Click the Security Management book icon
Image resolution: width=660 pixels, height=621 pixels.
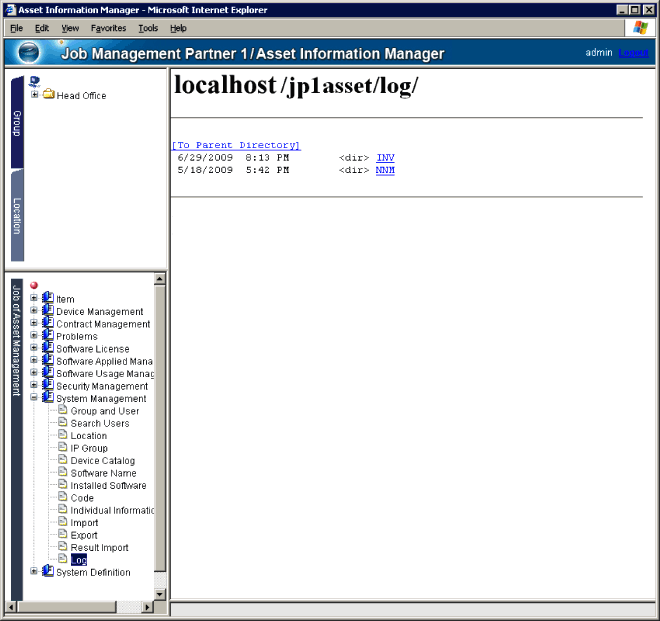[48, 386]
